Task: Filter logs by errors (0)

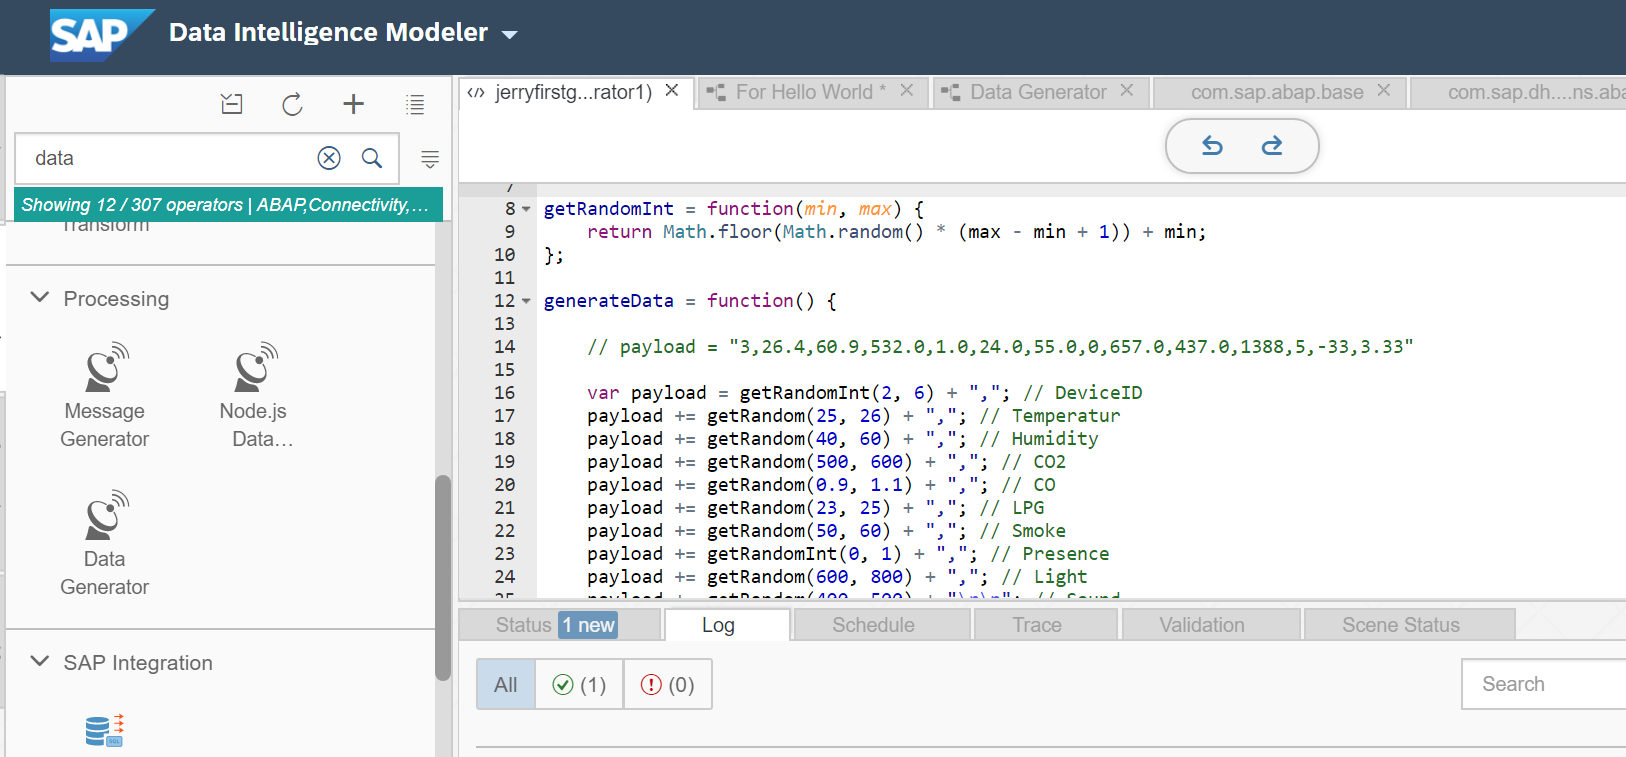Action: point(668,684)
